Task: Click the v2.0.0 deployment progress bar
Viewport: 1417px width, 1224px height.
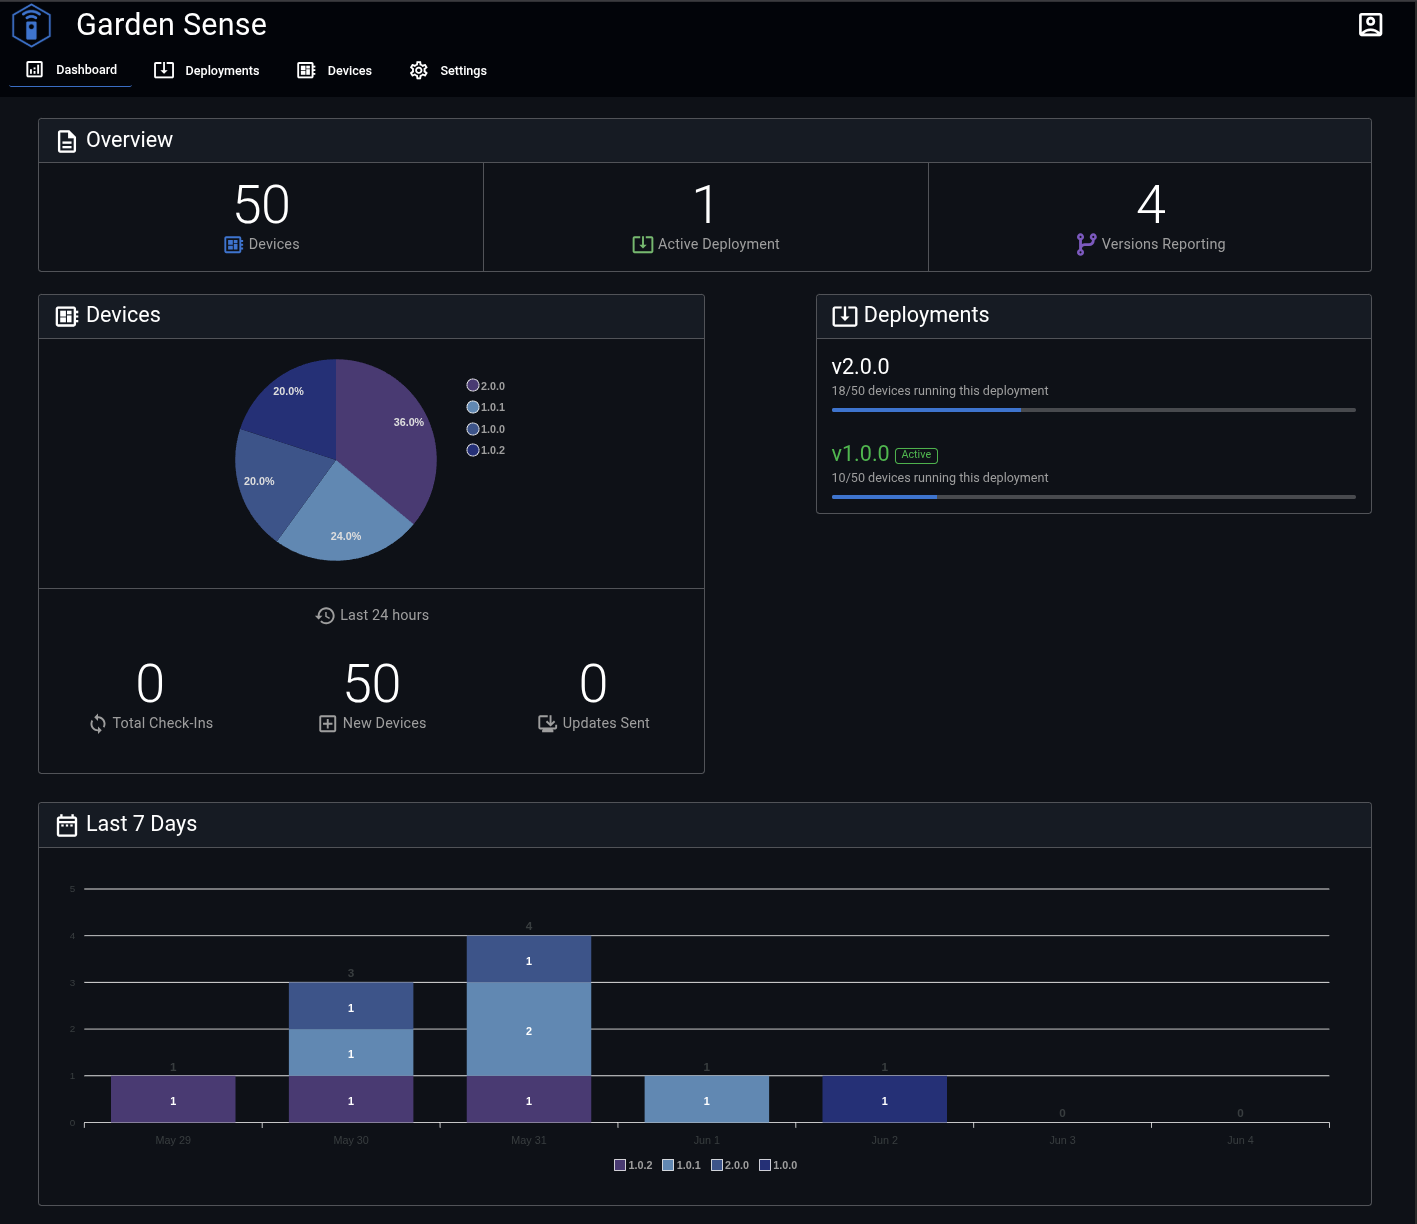Action: 1093,409
